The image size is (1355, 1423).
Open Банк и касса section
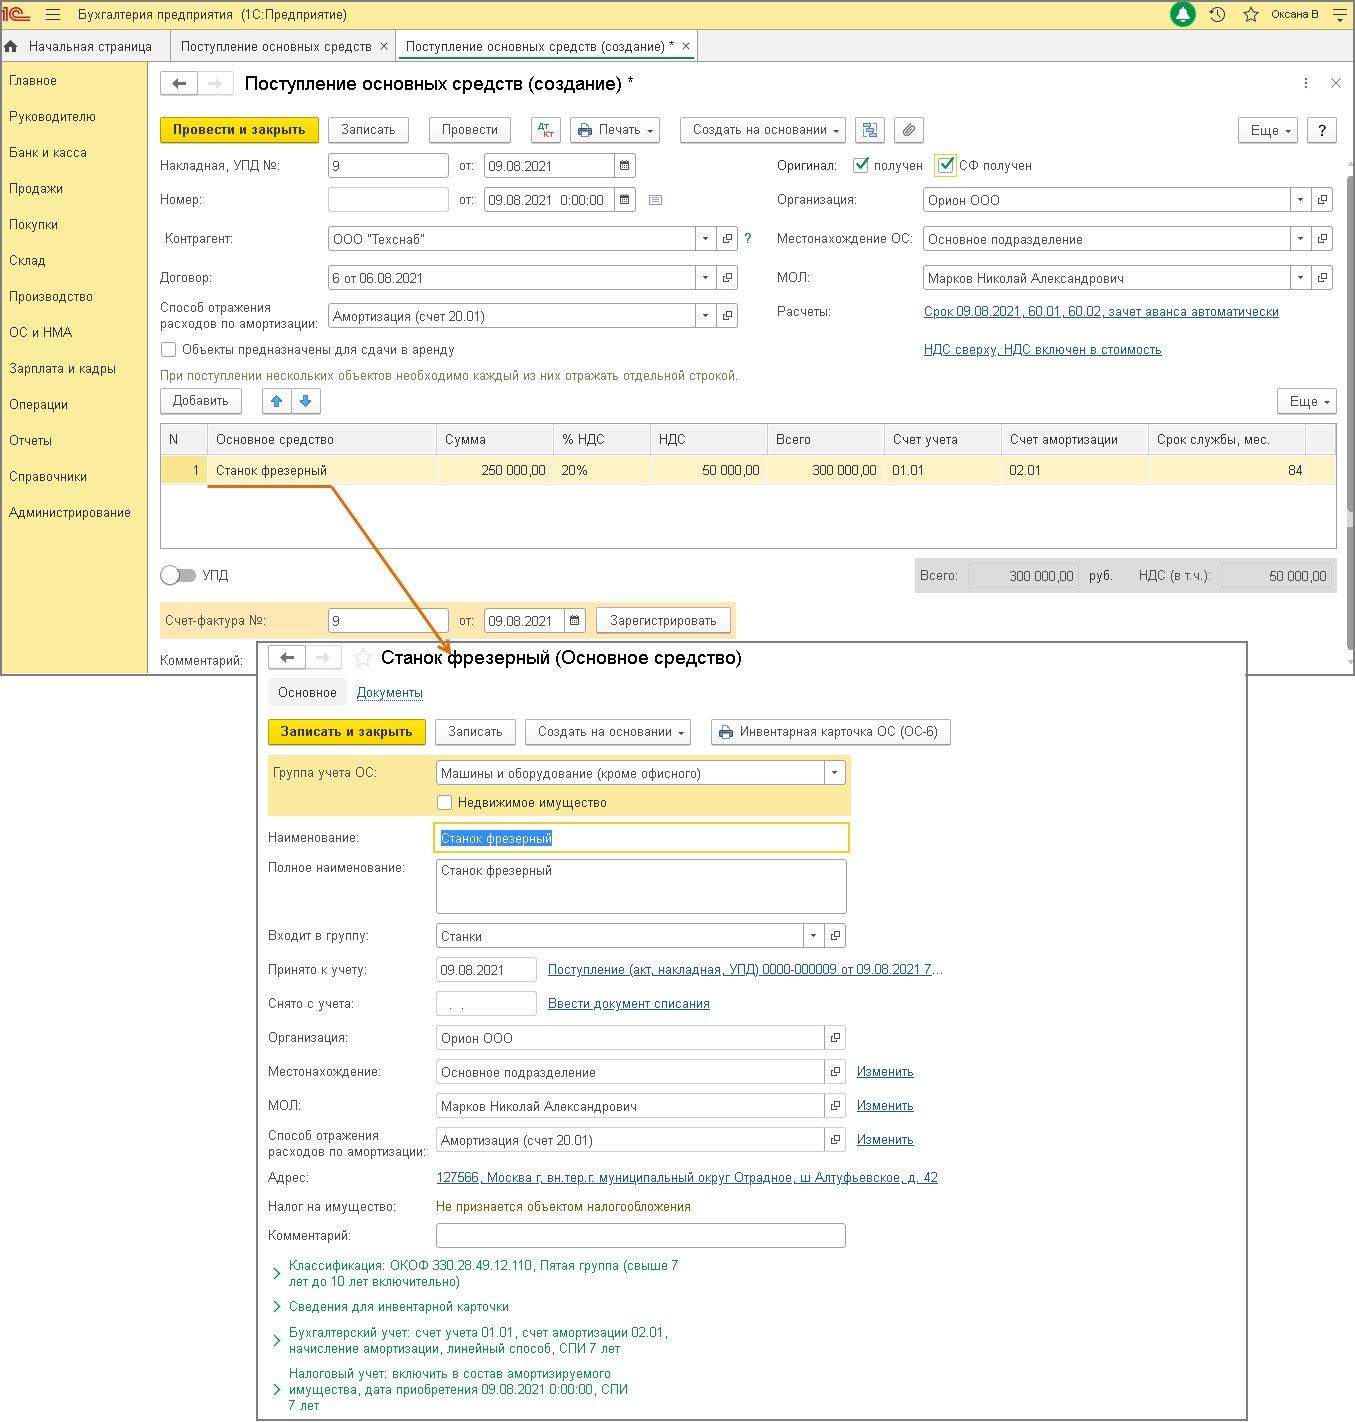tap(48, 153)
